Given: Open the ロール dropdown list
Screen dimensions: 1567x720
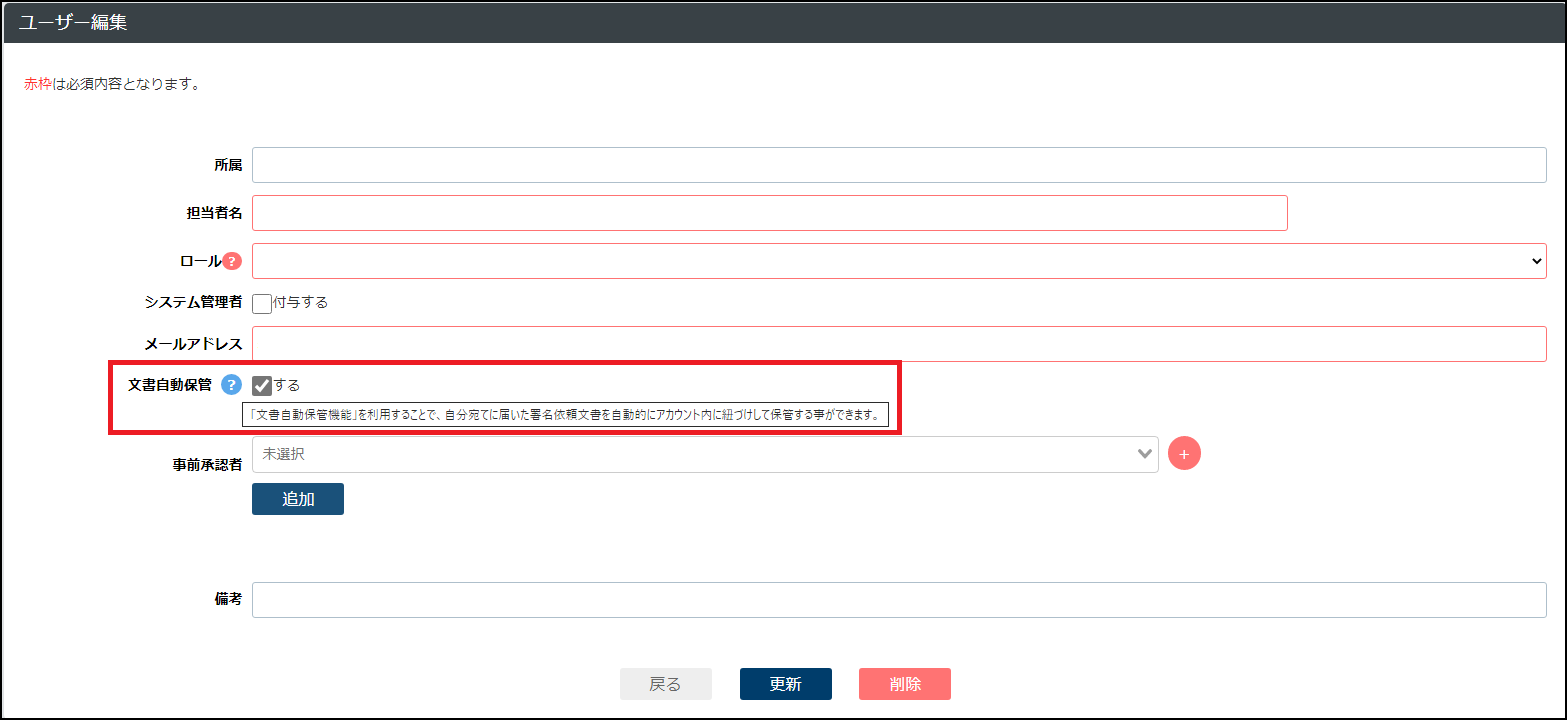Looking at the screenshot, I should pos(898,261).
